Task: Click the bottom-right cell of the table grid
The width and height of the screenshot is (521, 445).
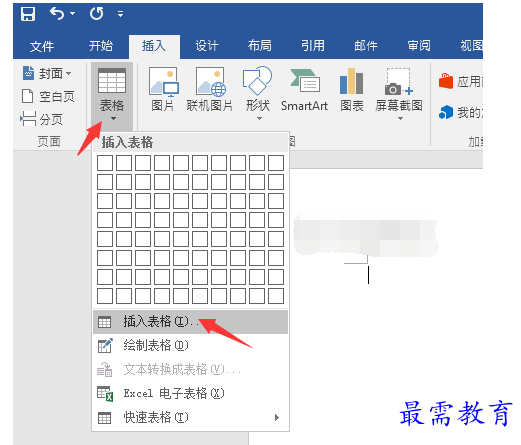Action: point(276,296)
